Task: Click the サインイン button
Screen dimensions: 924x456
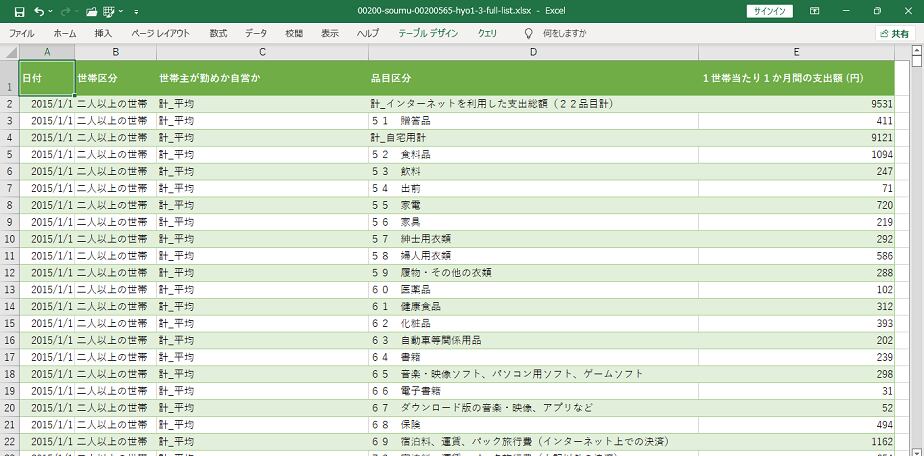Action: coord(769,11)
